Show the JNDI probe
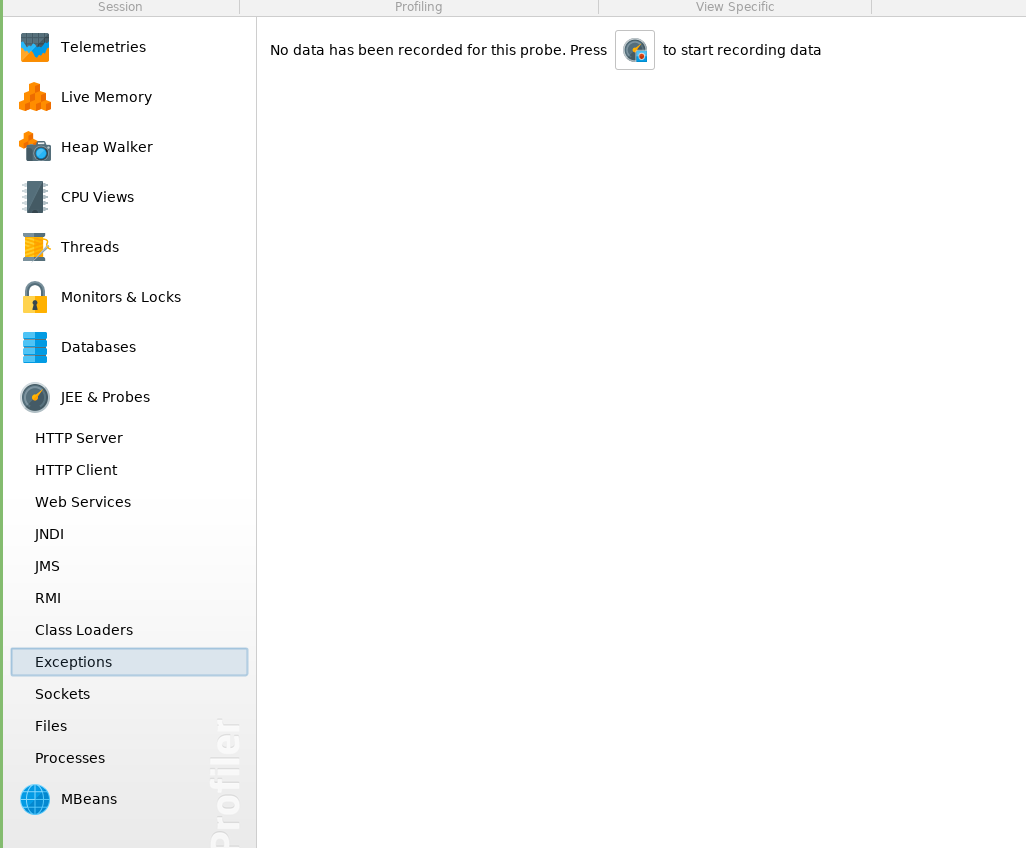Screen dimensions: 1026x848 pos(49,534)
